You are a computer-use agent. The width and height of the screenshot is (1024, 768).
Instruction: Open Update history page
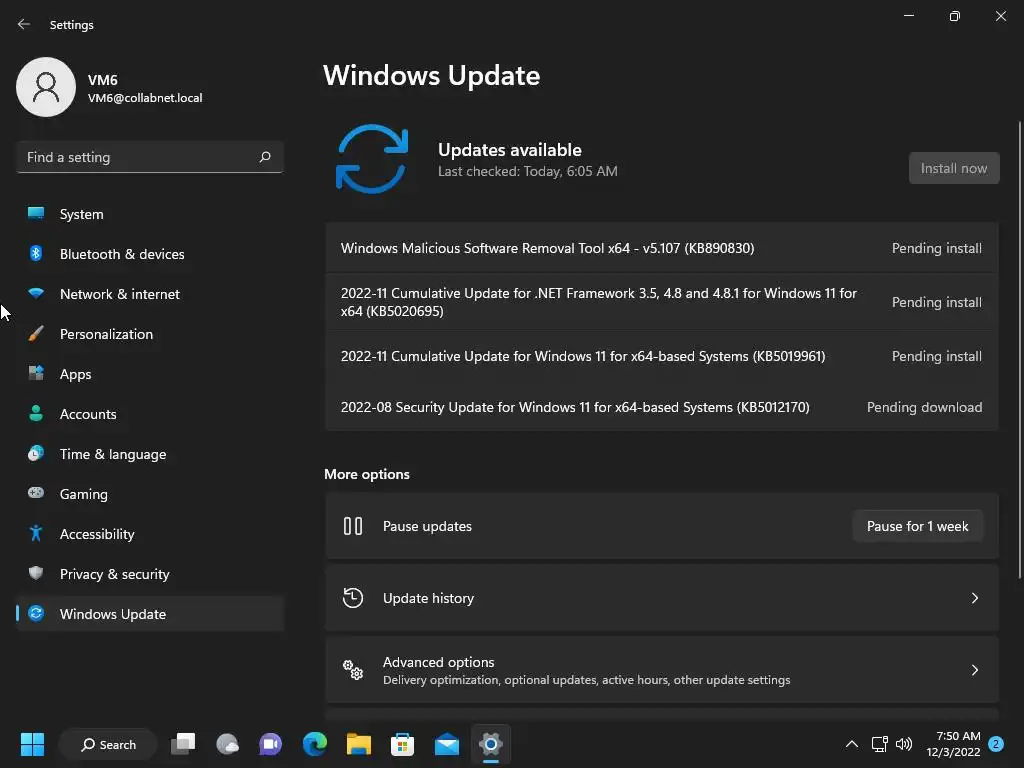click(x=662, y=598)
